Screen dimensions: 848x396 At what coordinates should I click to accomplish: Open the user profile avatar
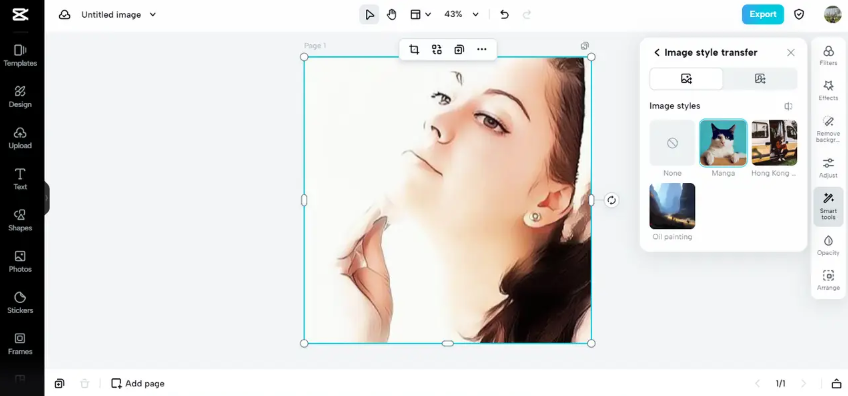tap(832, 15)
